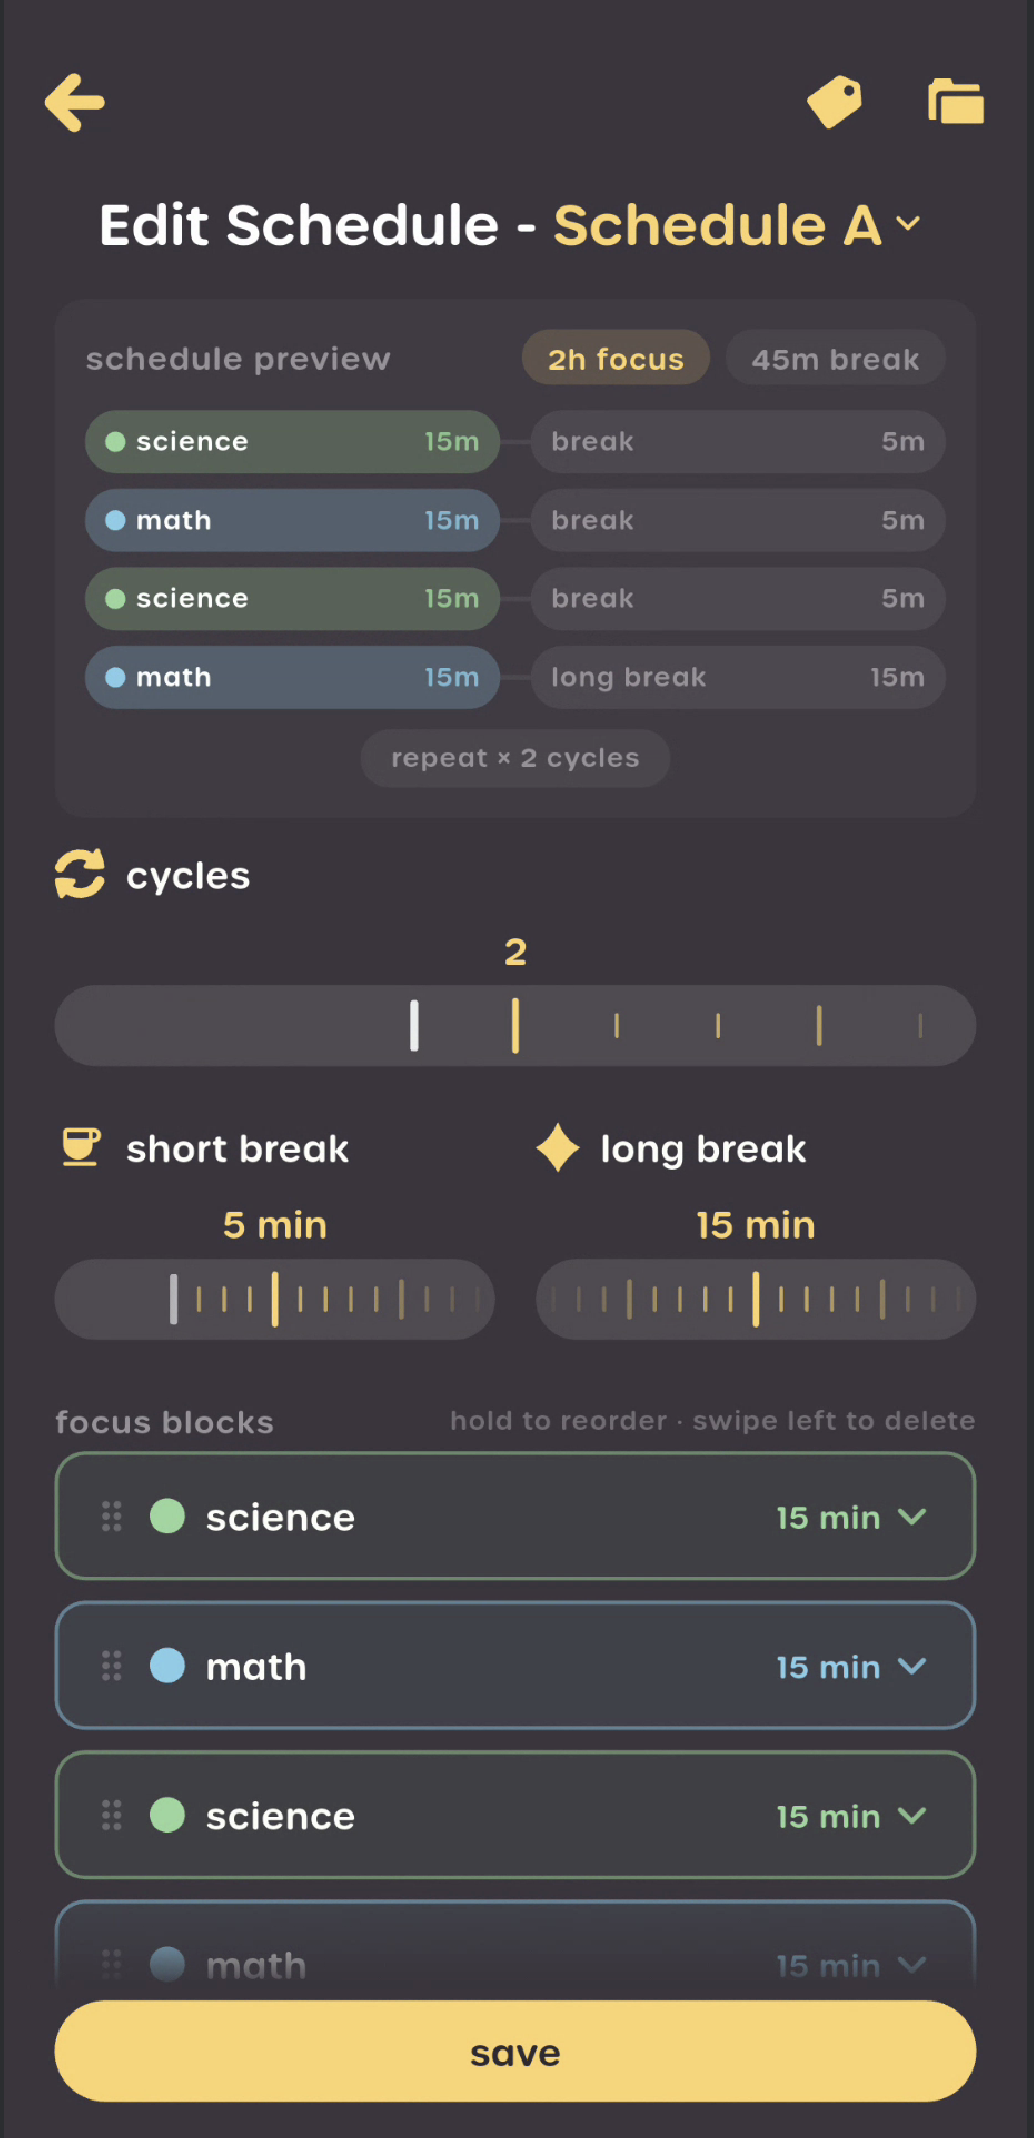
Task: Click the long break 15m row in preview
Action: [x=737, y=677]
